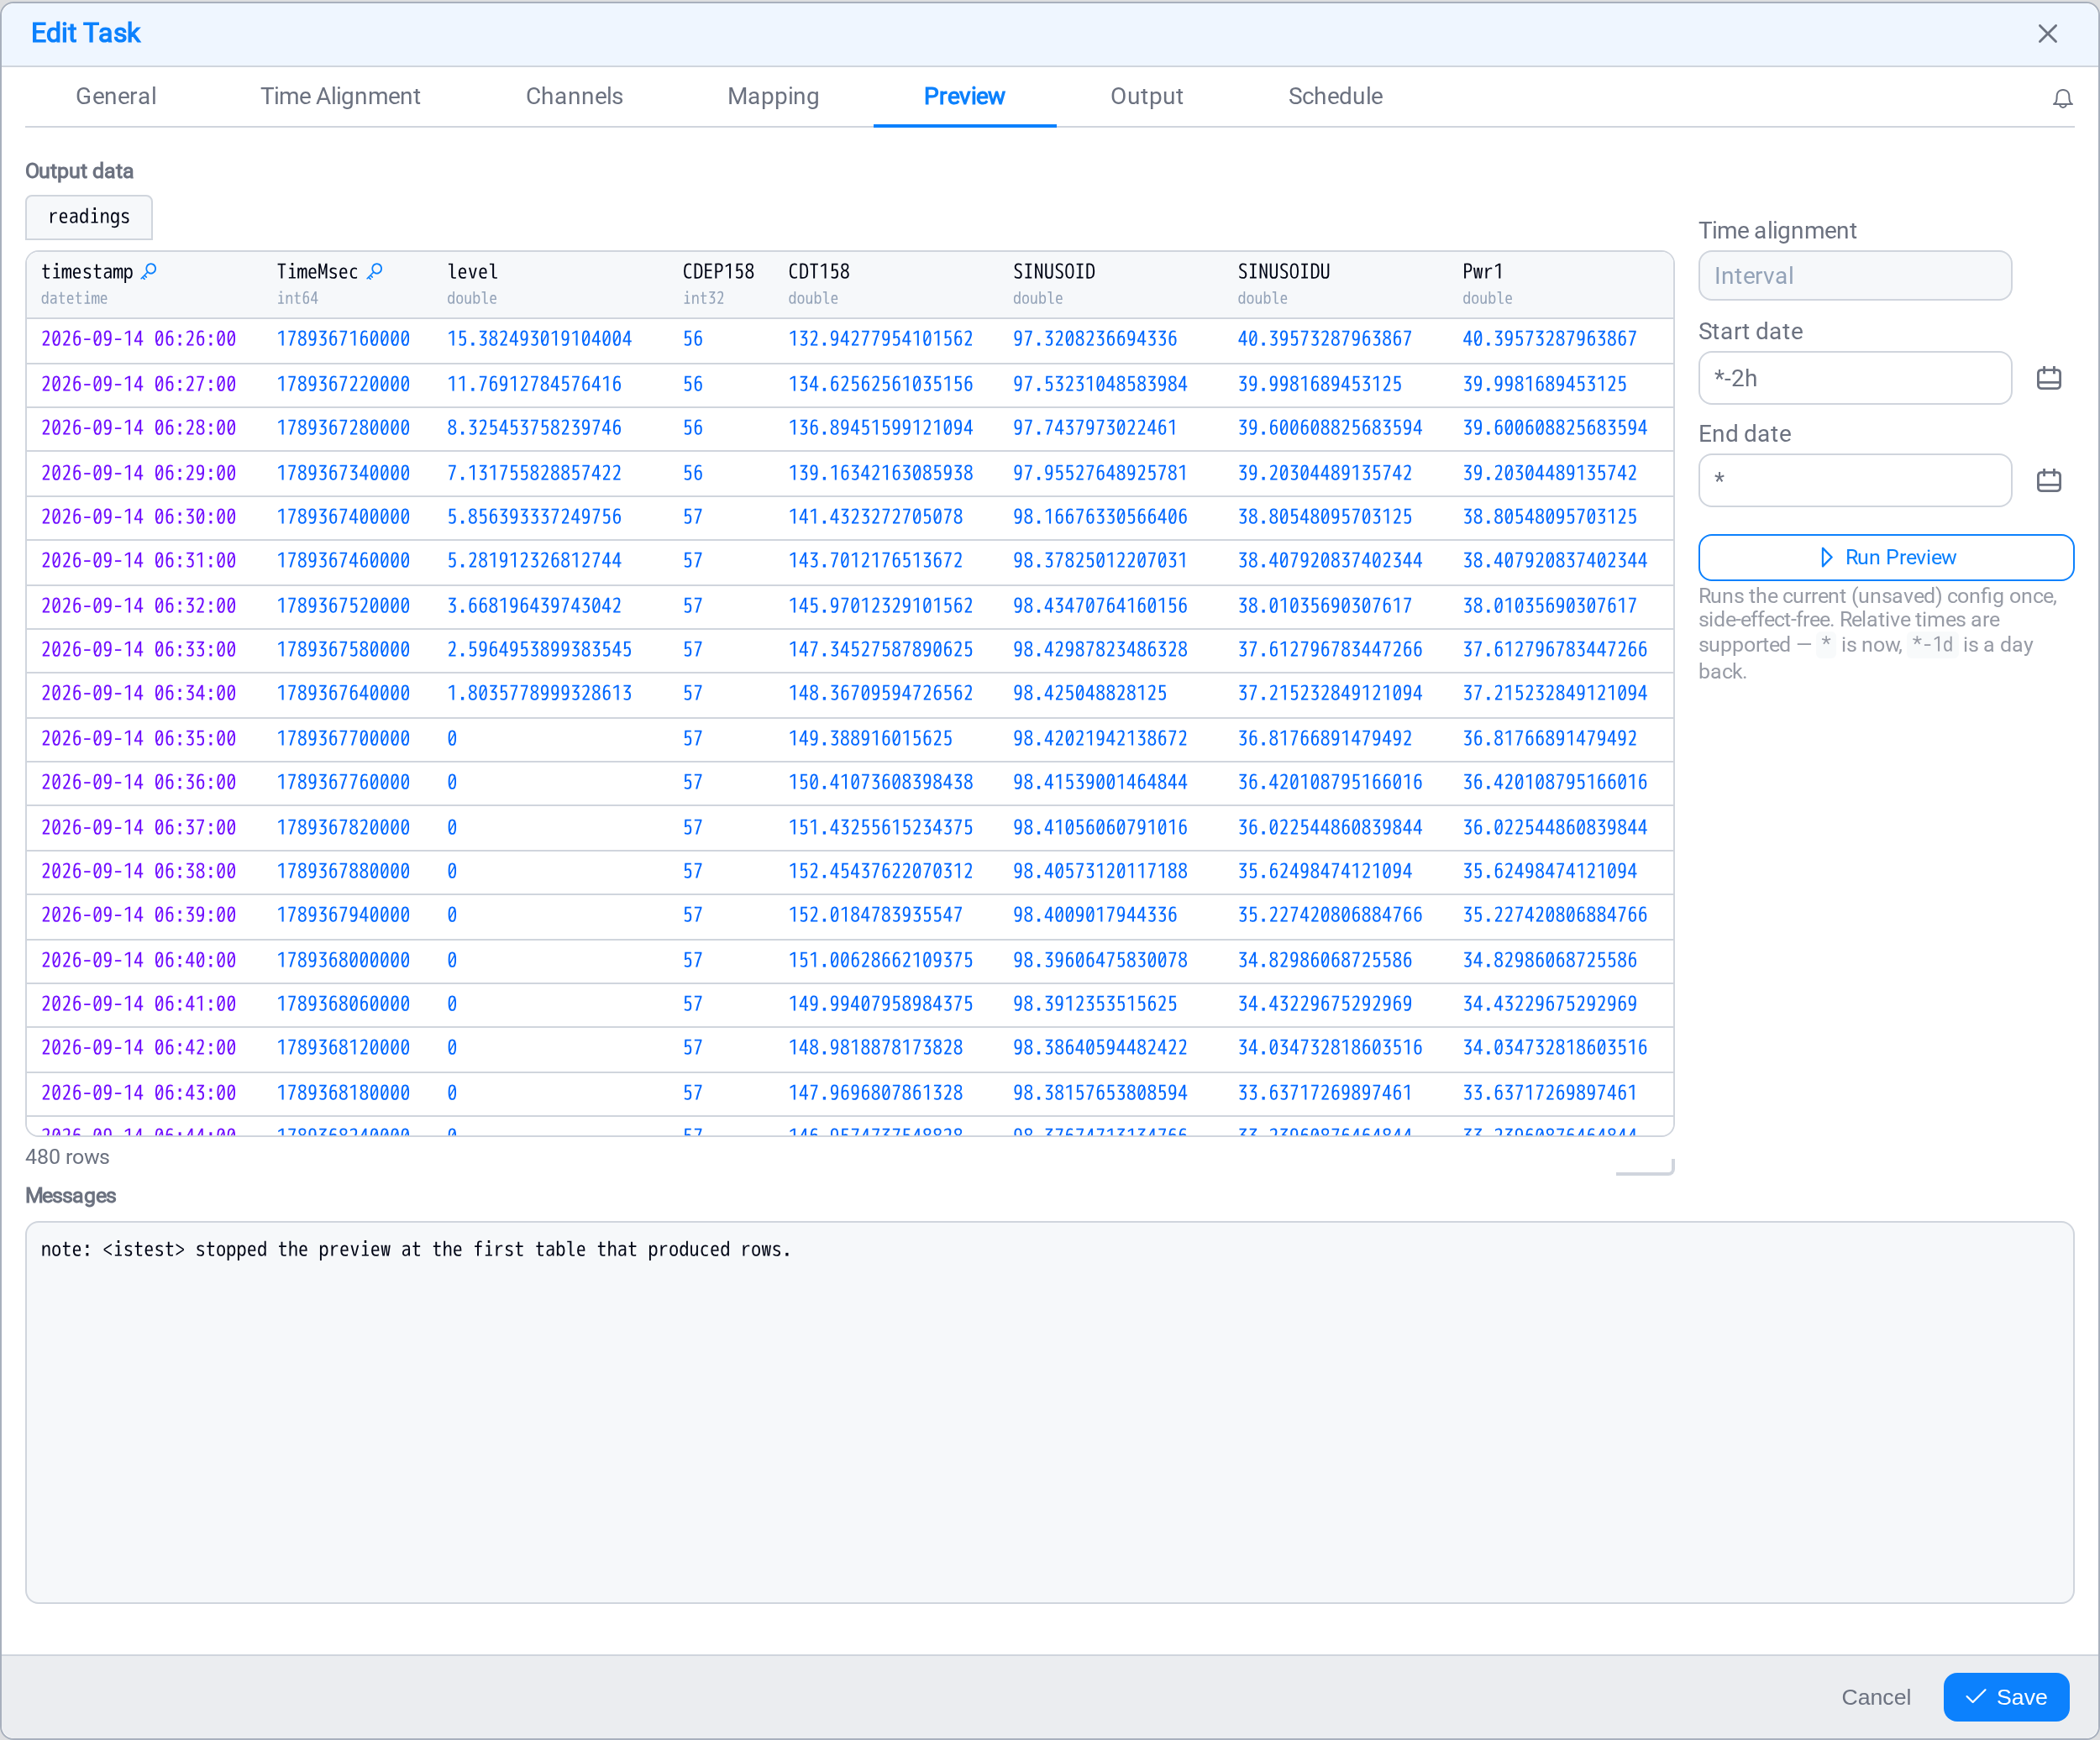Select the readings output table tab
This screenshot has height=1740, width=2100.
(89, 216)
